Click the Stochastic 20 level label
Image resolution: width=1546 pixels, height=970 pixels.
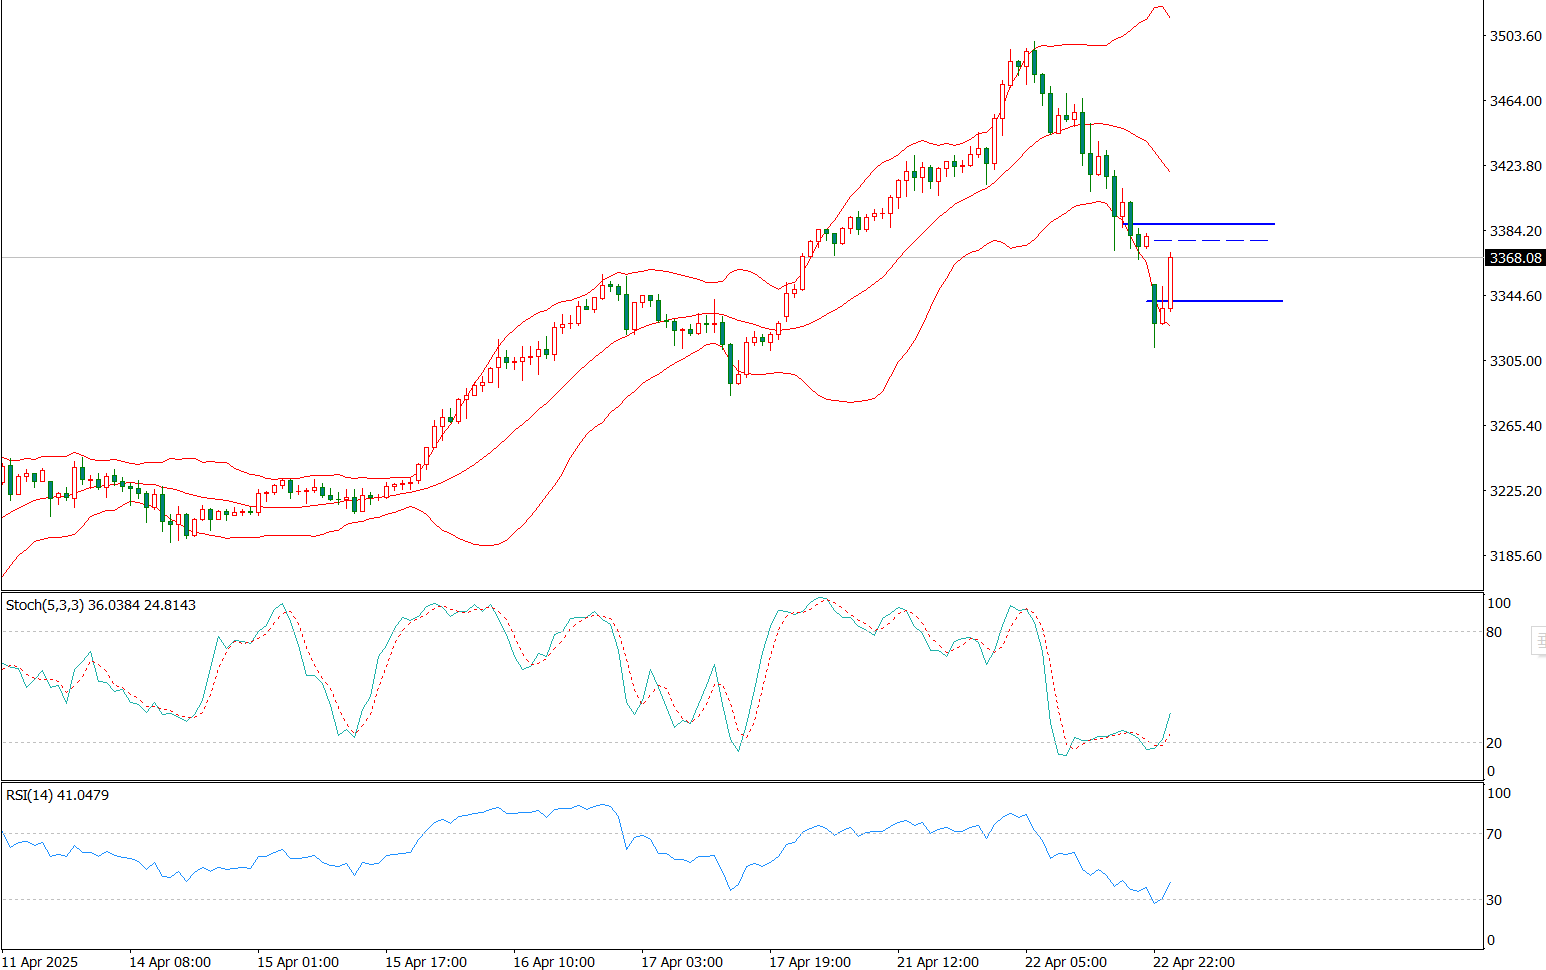click(1494, 743)
